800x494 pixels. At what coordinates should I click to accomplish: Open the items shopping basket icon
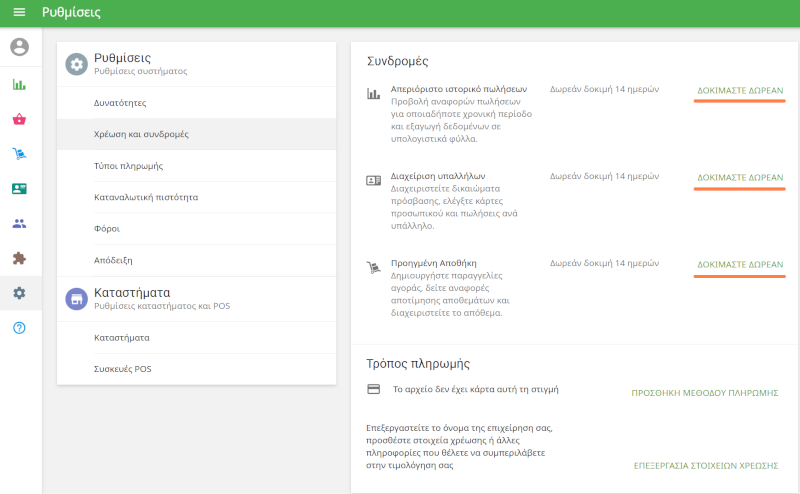pyautogui.click(x=20, y=120)
